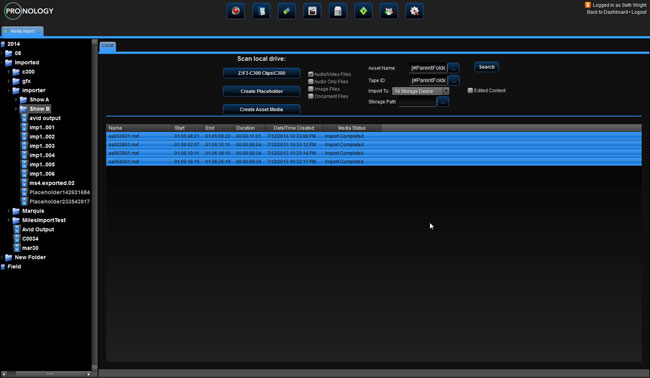
Task: Open the Tape ID ellipsis button
Action: tap(454, 80)
